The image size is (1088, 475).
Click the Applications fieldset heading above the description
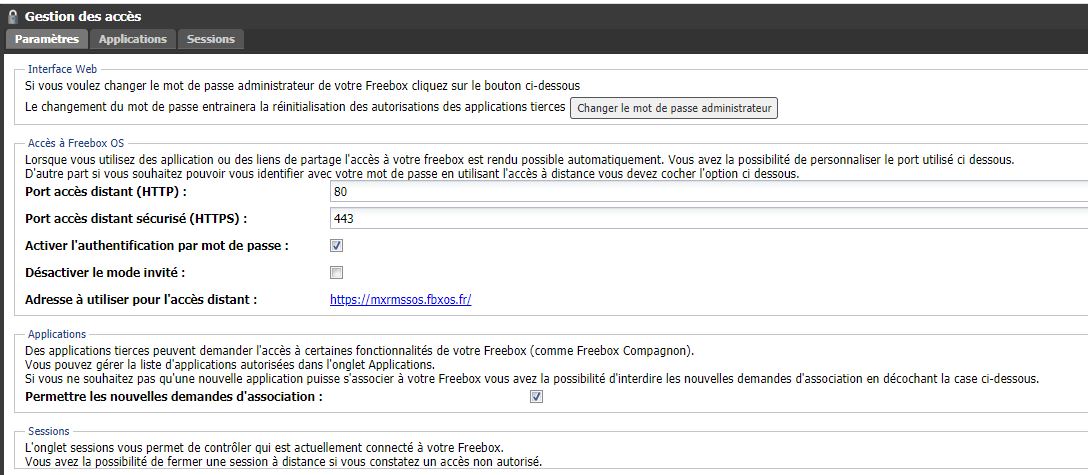[57, 333]
